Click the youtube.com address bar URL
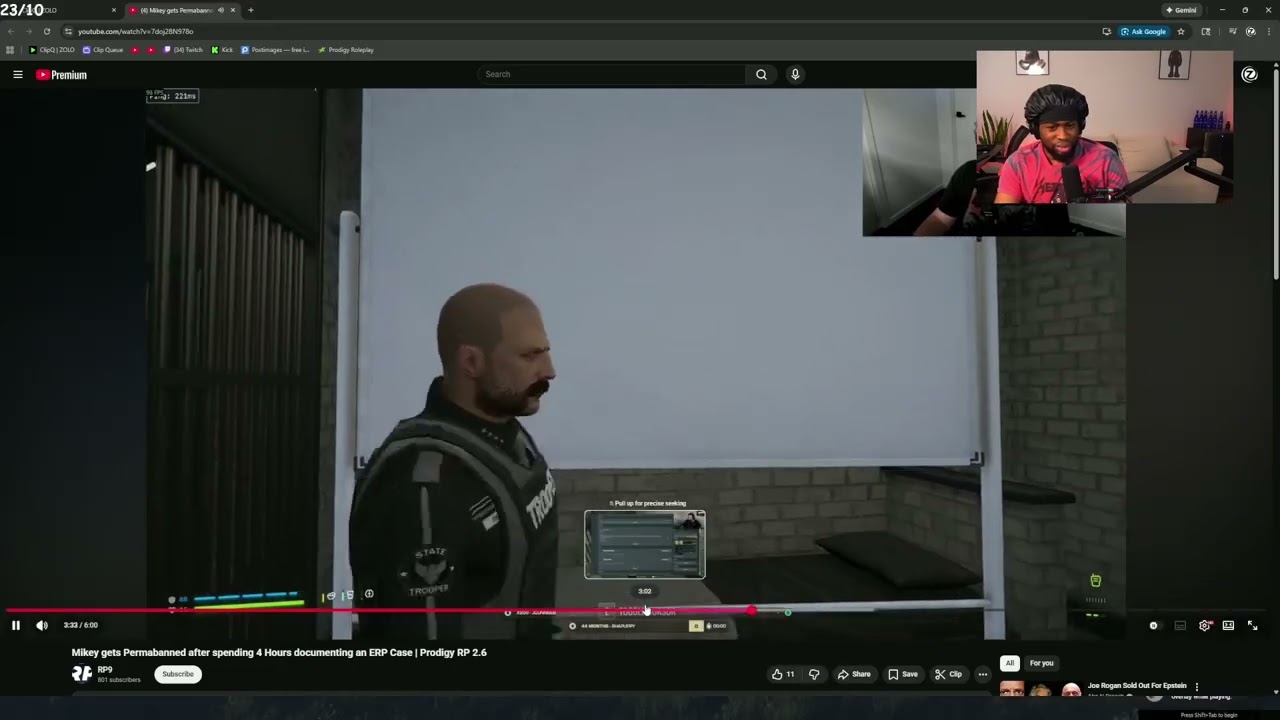Screen dimensions: 1280x720 coord(136,31)
